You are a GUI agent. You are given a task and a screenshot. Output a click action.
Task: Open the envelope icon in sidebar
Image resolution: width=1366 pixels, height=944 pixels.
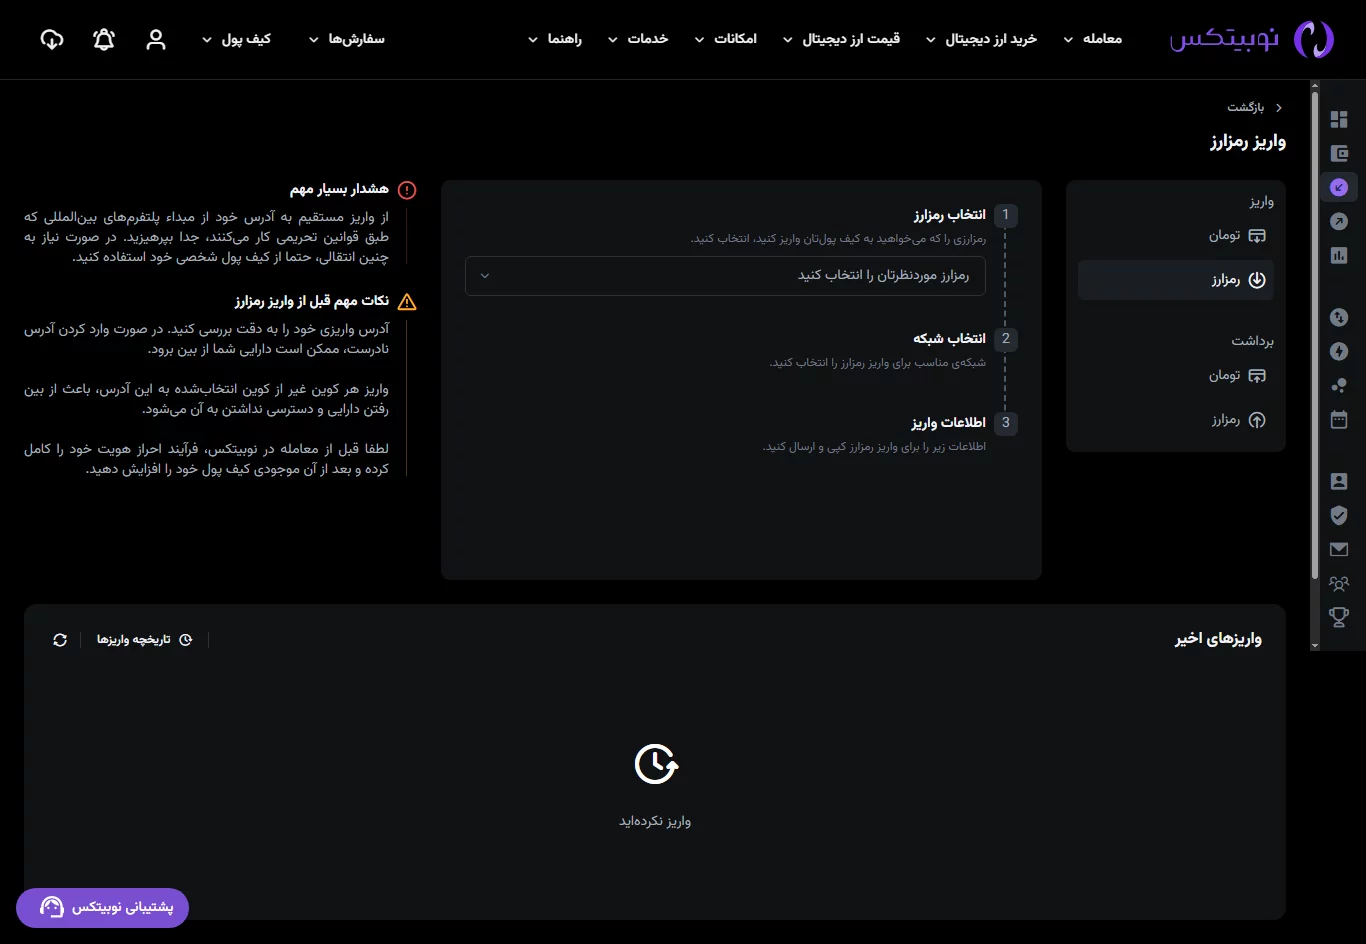click(1339, 549)
